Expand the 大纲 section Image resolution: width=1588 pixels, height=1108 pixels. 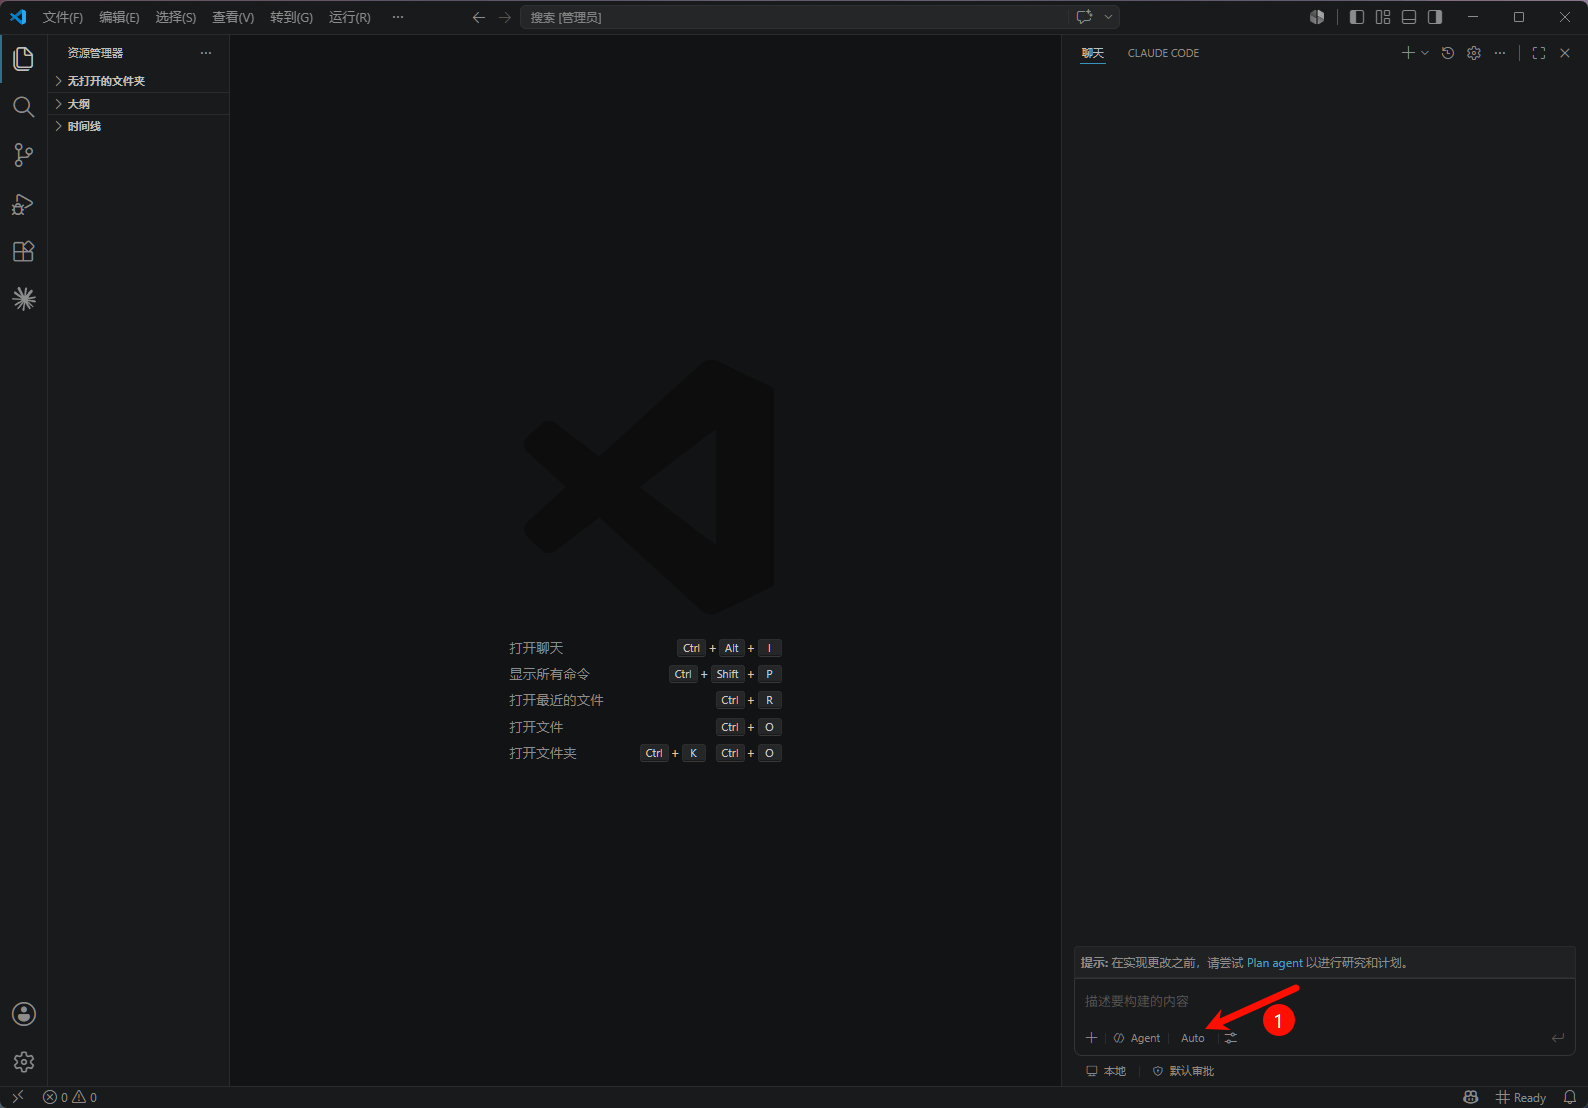click(139, 104)
